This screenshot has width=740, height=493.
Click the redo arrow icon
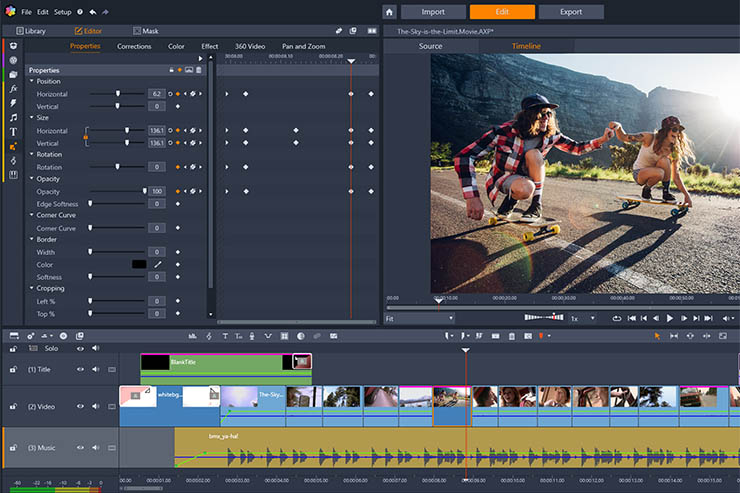[105, 12]
